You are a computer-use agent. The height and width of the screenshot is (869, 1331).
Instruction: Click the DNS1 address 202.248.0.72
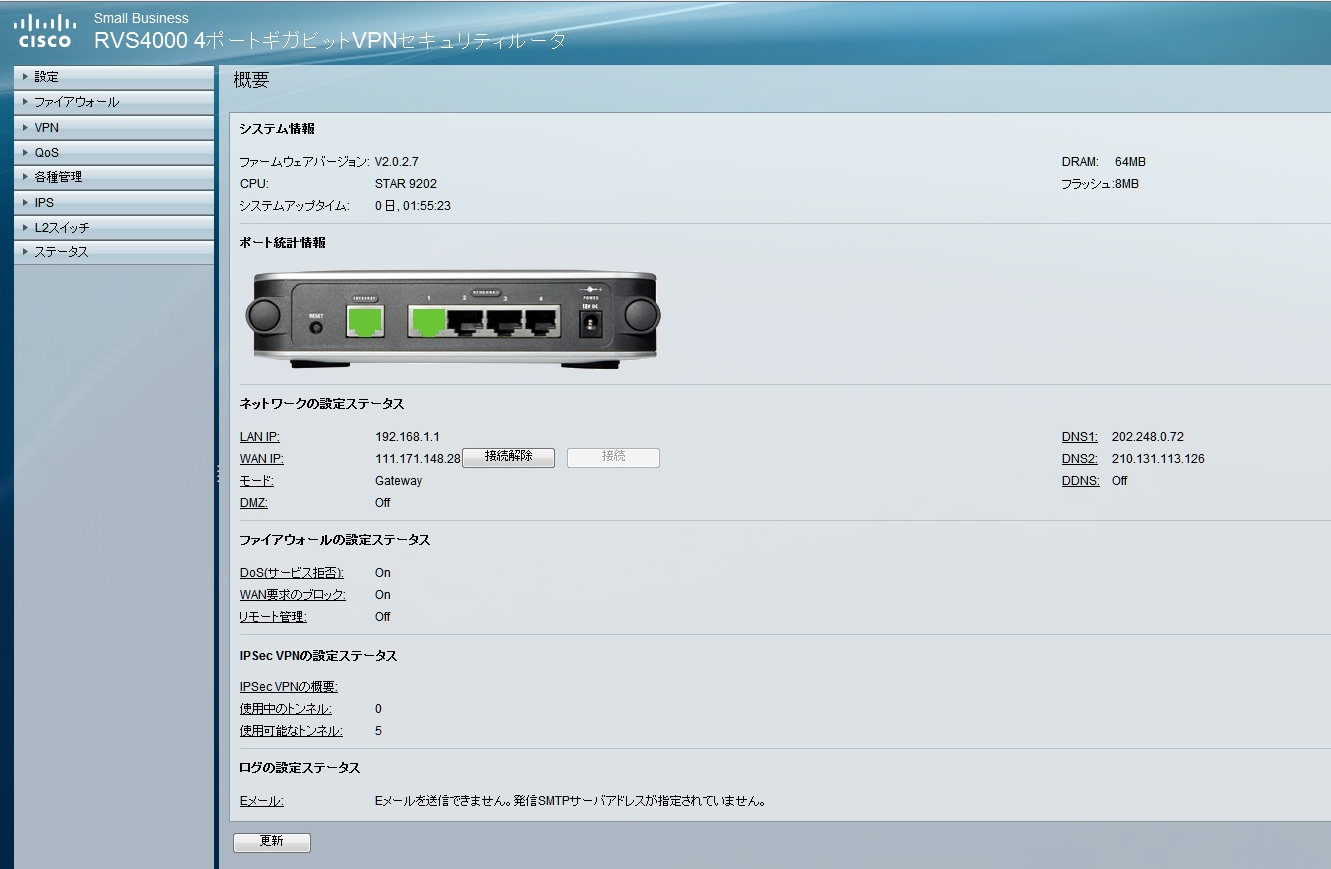[x=1148, y=437]
